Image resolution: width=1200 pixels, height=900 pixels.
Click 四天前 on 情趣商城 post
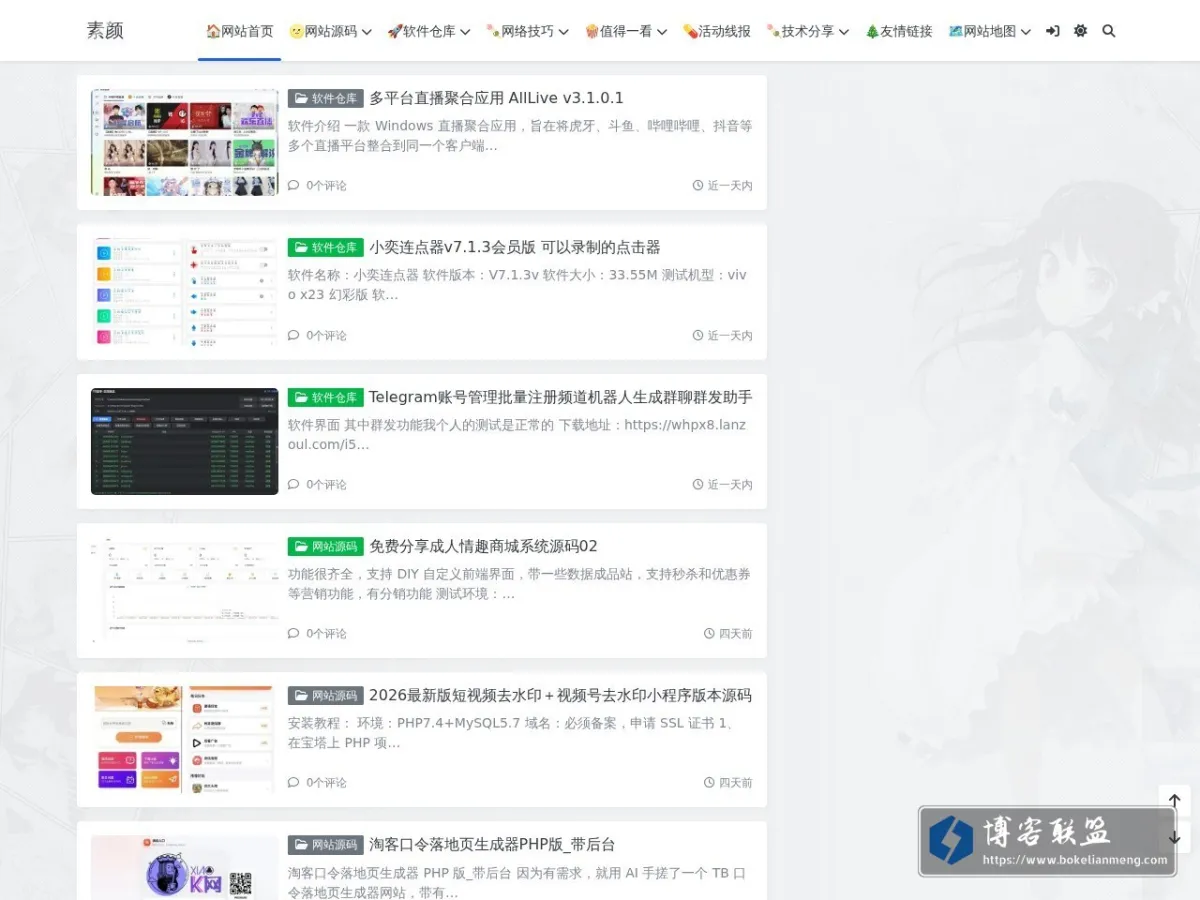point(735,633)
